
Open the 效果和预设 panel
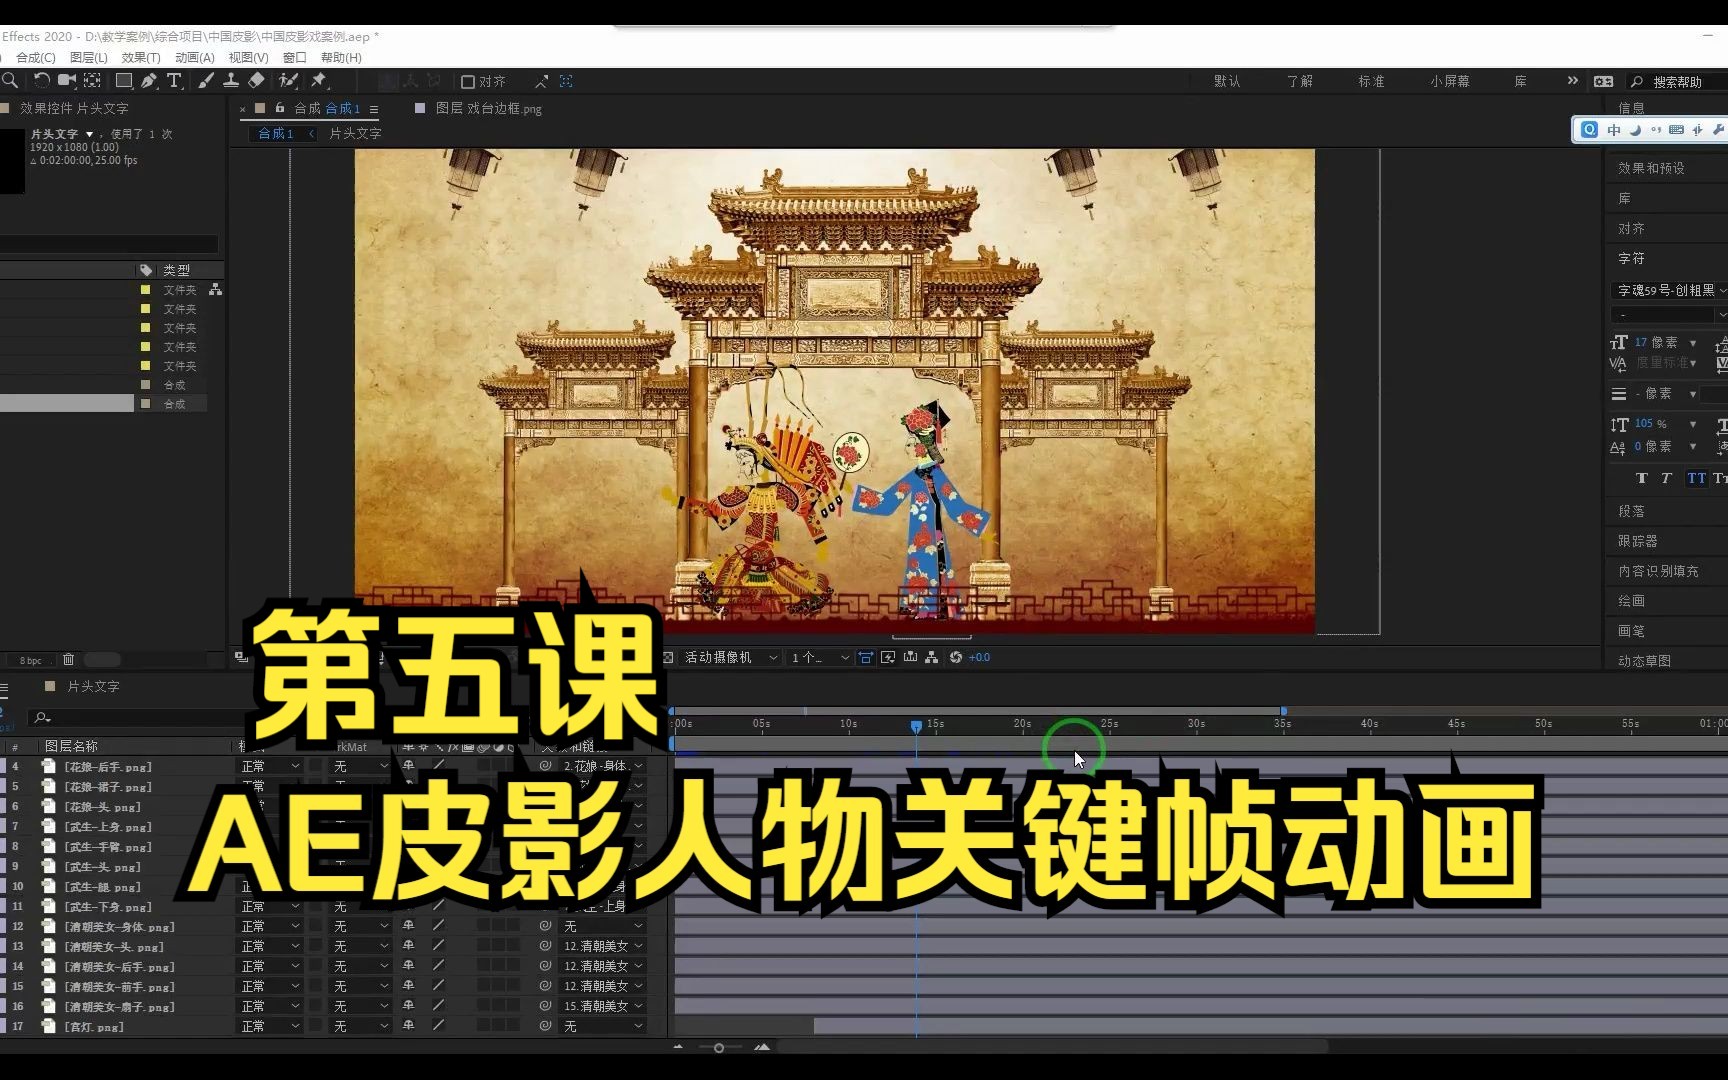point(1651,168)
